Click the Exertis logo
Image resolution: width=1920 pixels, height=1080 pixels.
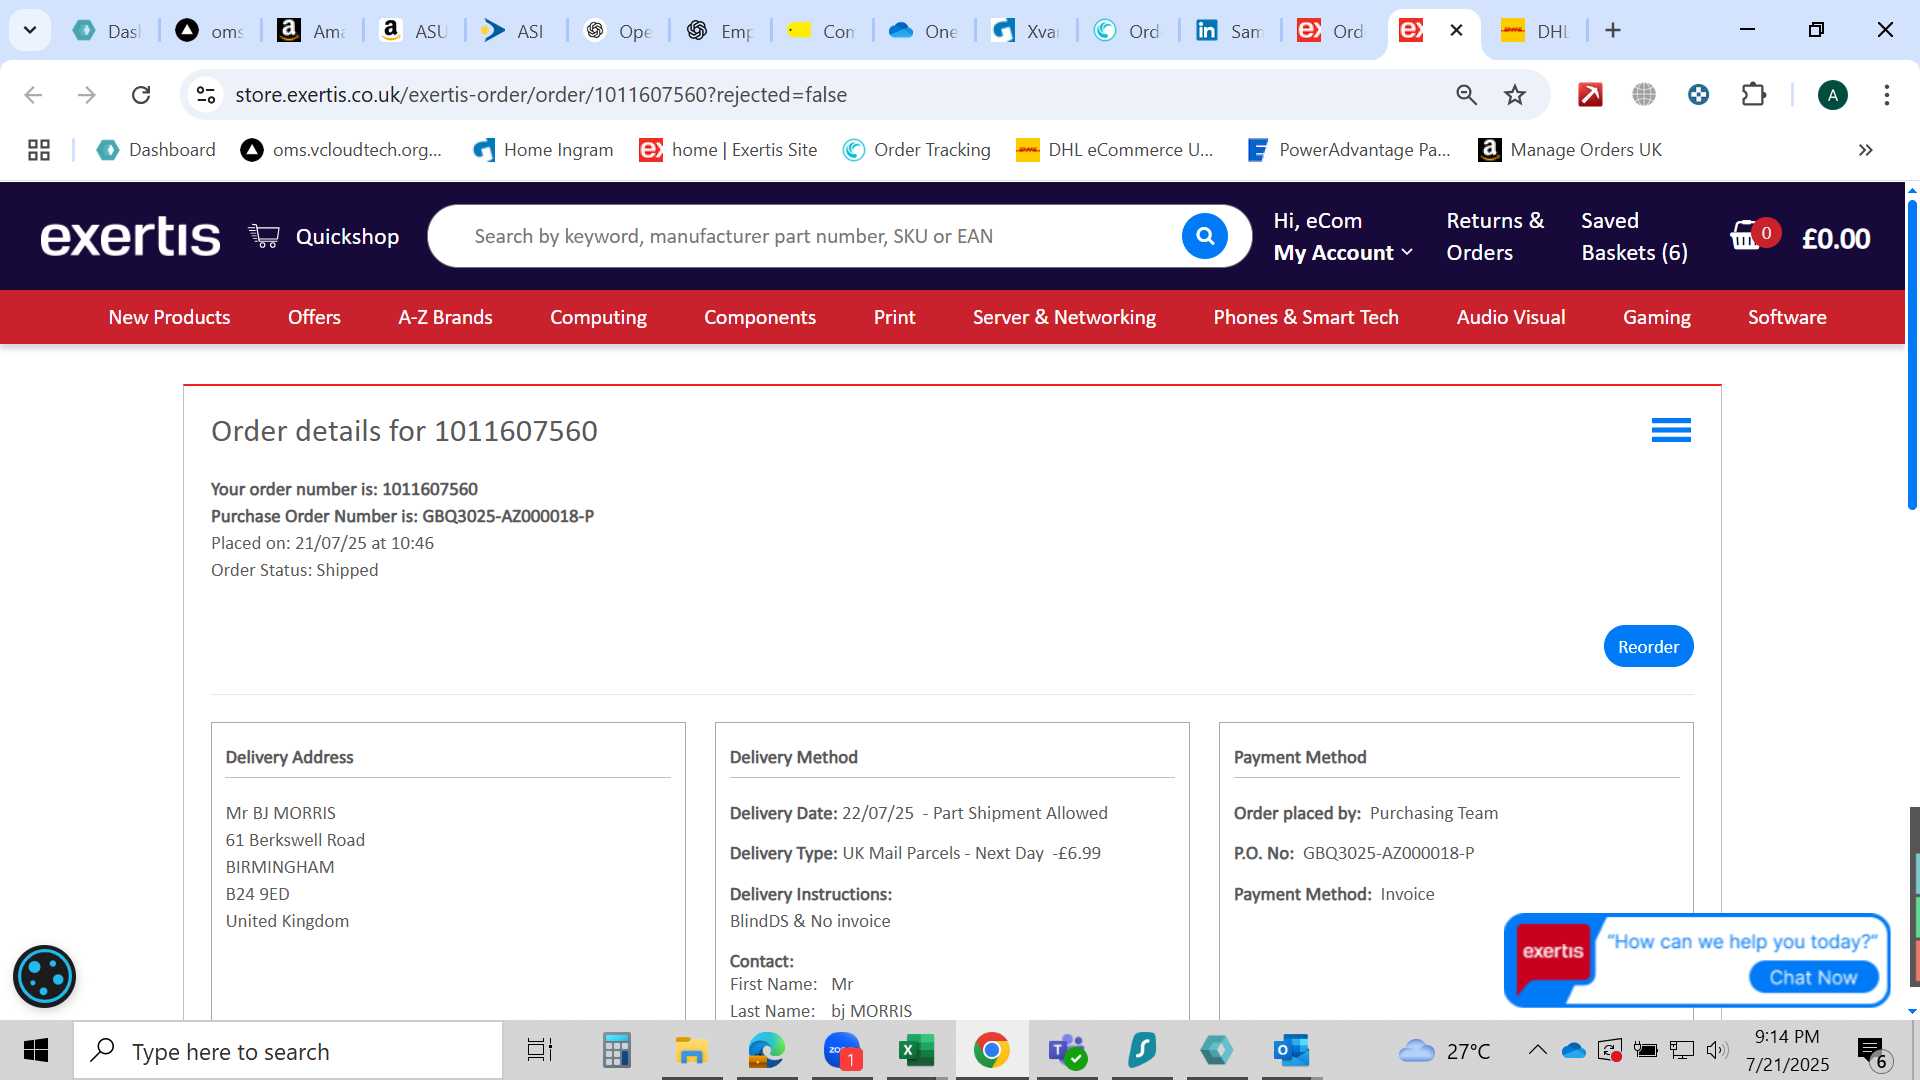tap(130, 237)
